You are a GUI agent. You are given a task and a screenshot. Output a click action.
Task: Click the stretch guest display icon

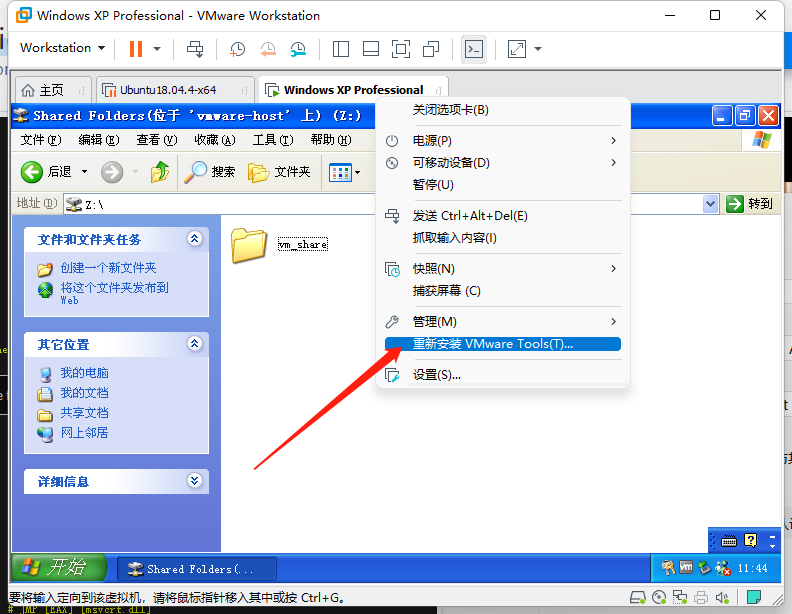pos(517,49)
